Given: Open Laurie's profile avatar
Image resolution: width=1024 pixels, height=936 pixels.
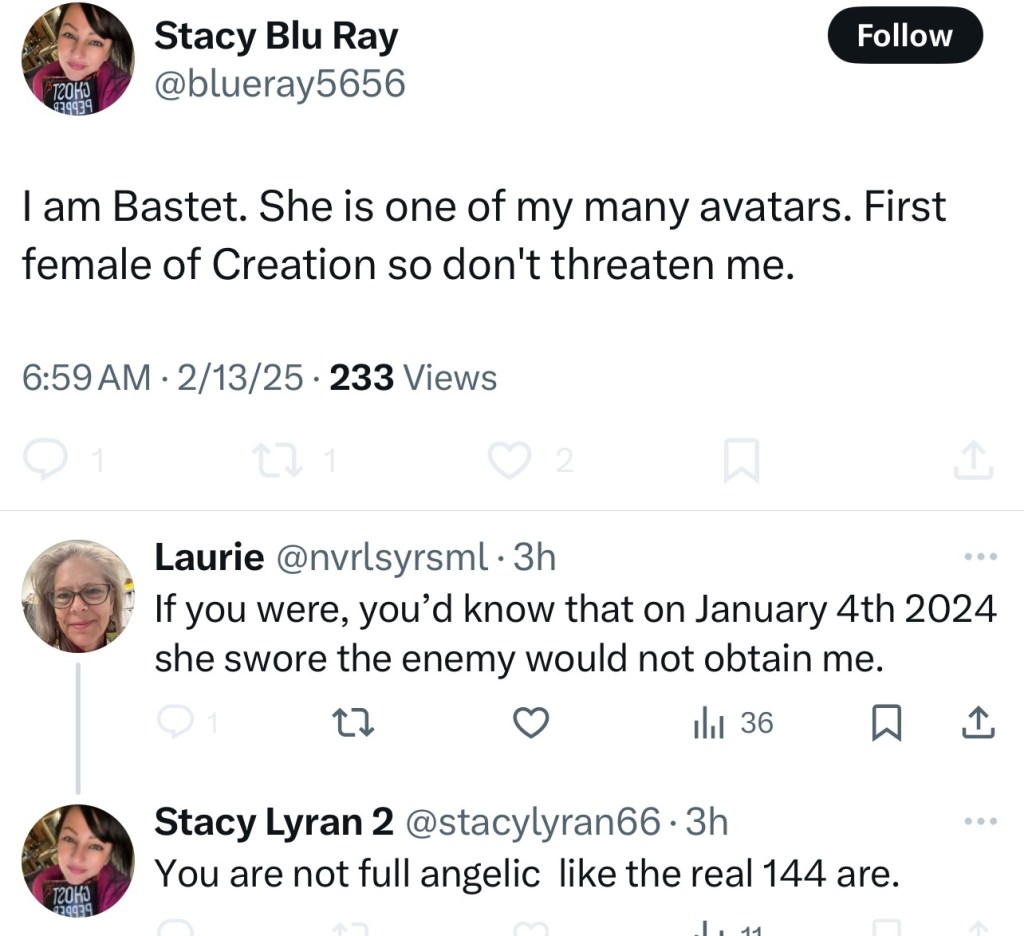Looking at the screenshot, I should (77, 596).
